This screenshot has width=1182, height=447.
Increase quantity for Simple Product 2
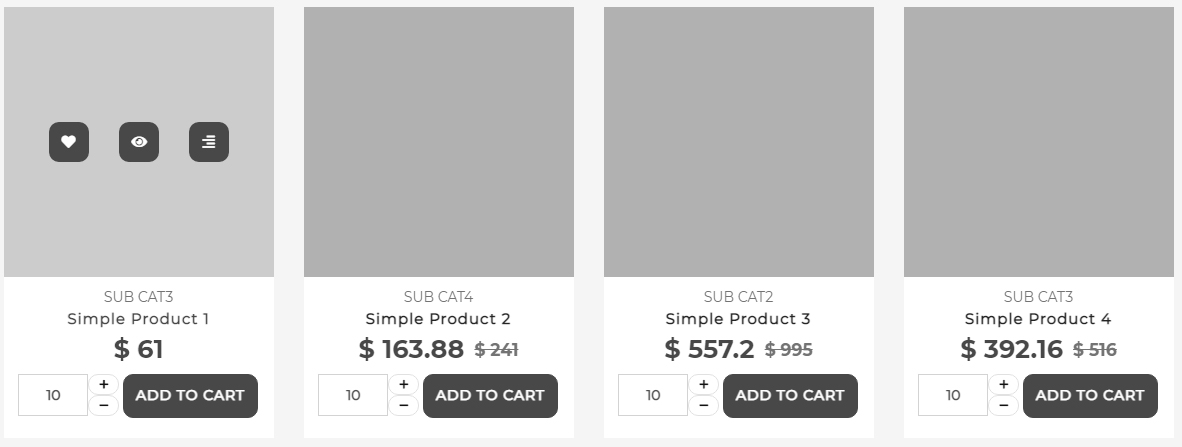pos(404,384)
